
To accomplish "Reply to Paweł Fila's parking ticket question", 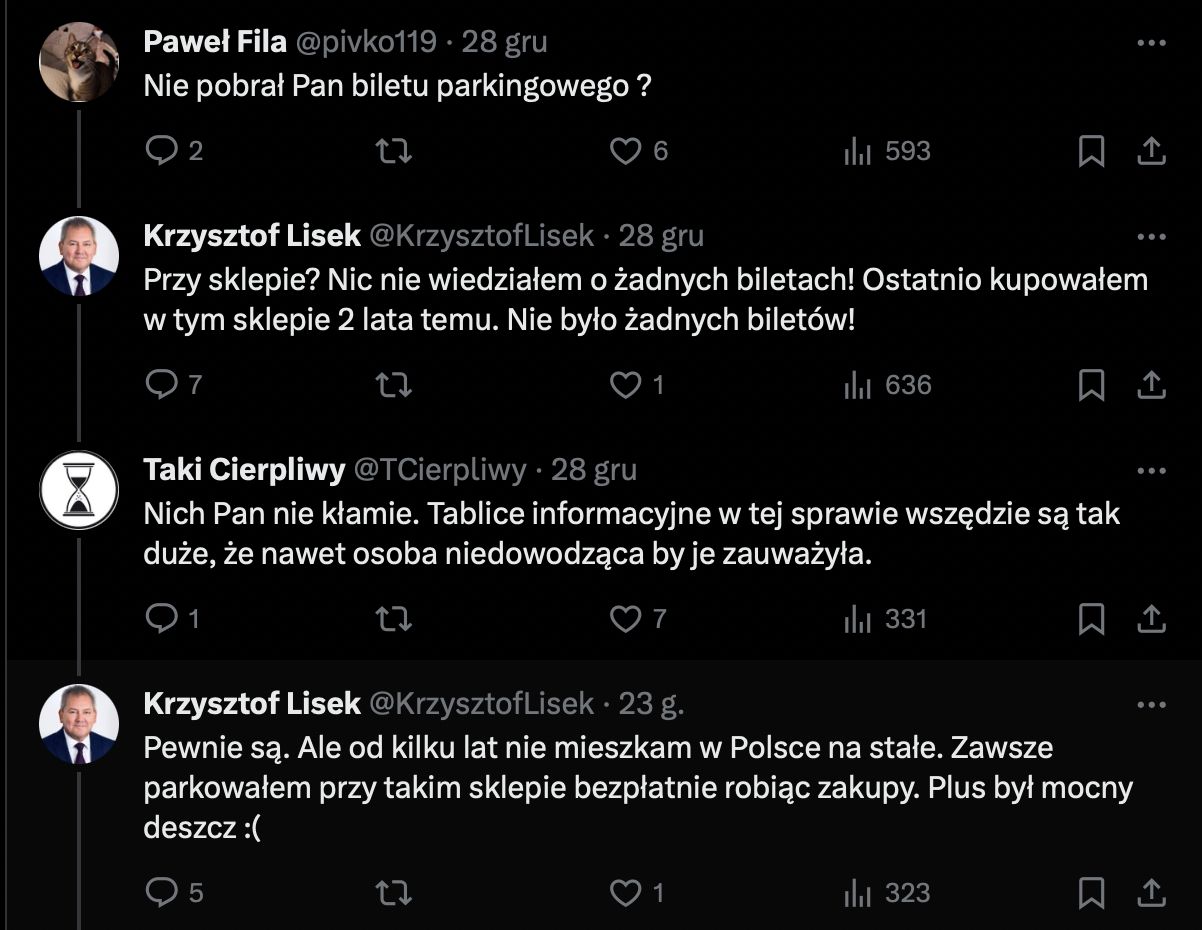I will pyautogui.click(x=163, y=151).
